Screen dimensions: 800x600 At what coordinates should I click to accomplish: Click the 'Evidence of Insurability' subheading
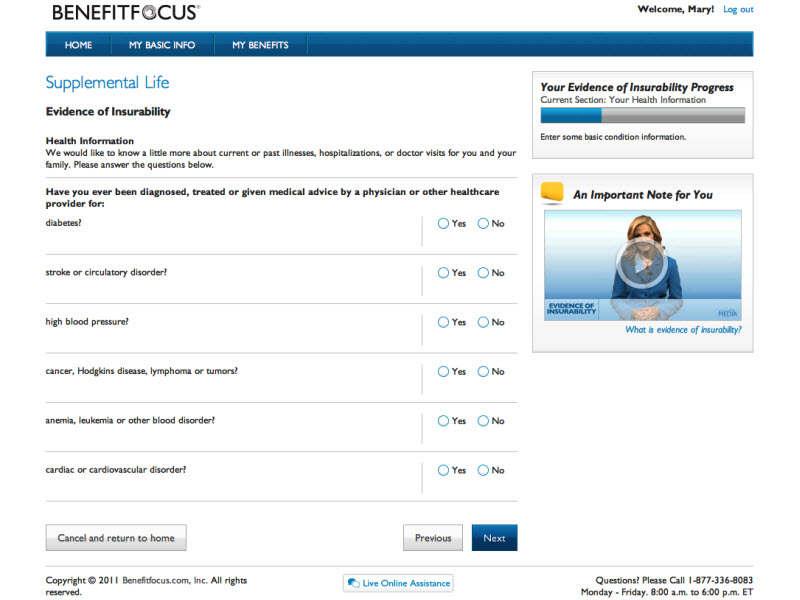point(108,112)
